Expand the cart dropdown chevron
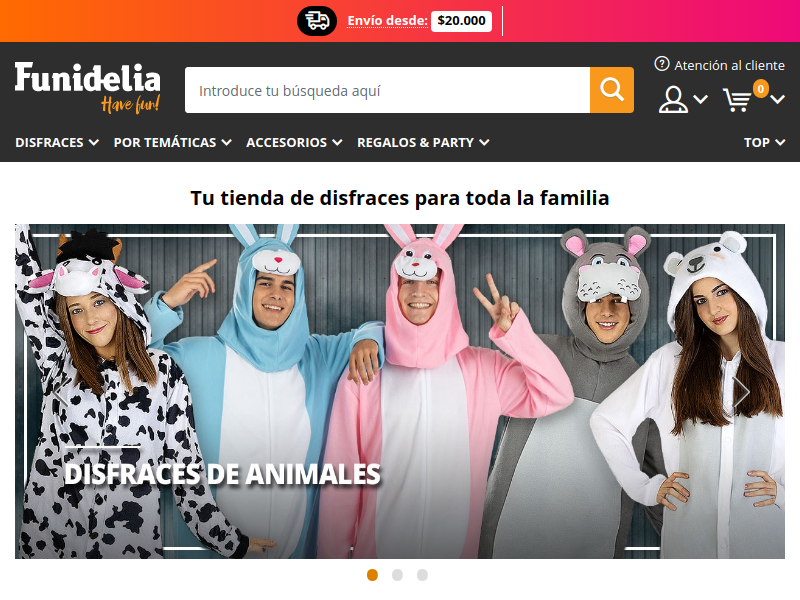This screenshot has height=600, width=800. [778, 99]
